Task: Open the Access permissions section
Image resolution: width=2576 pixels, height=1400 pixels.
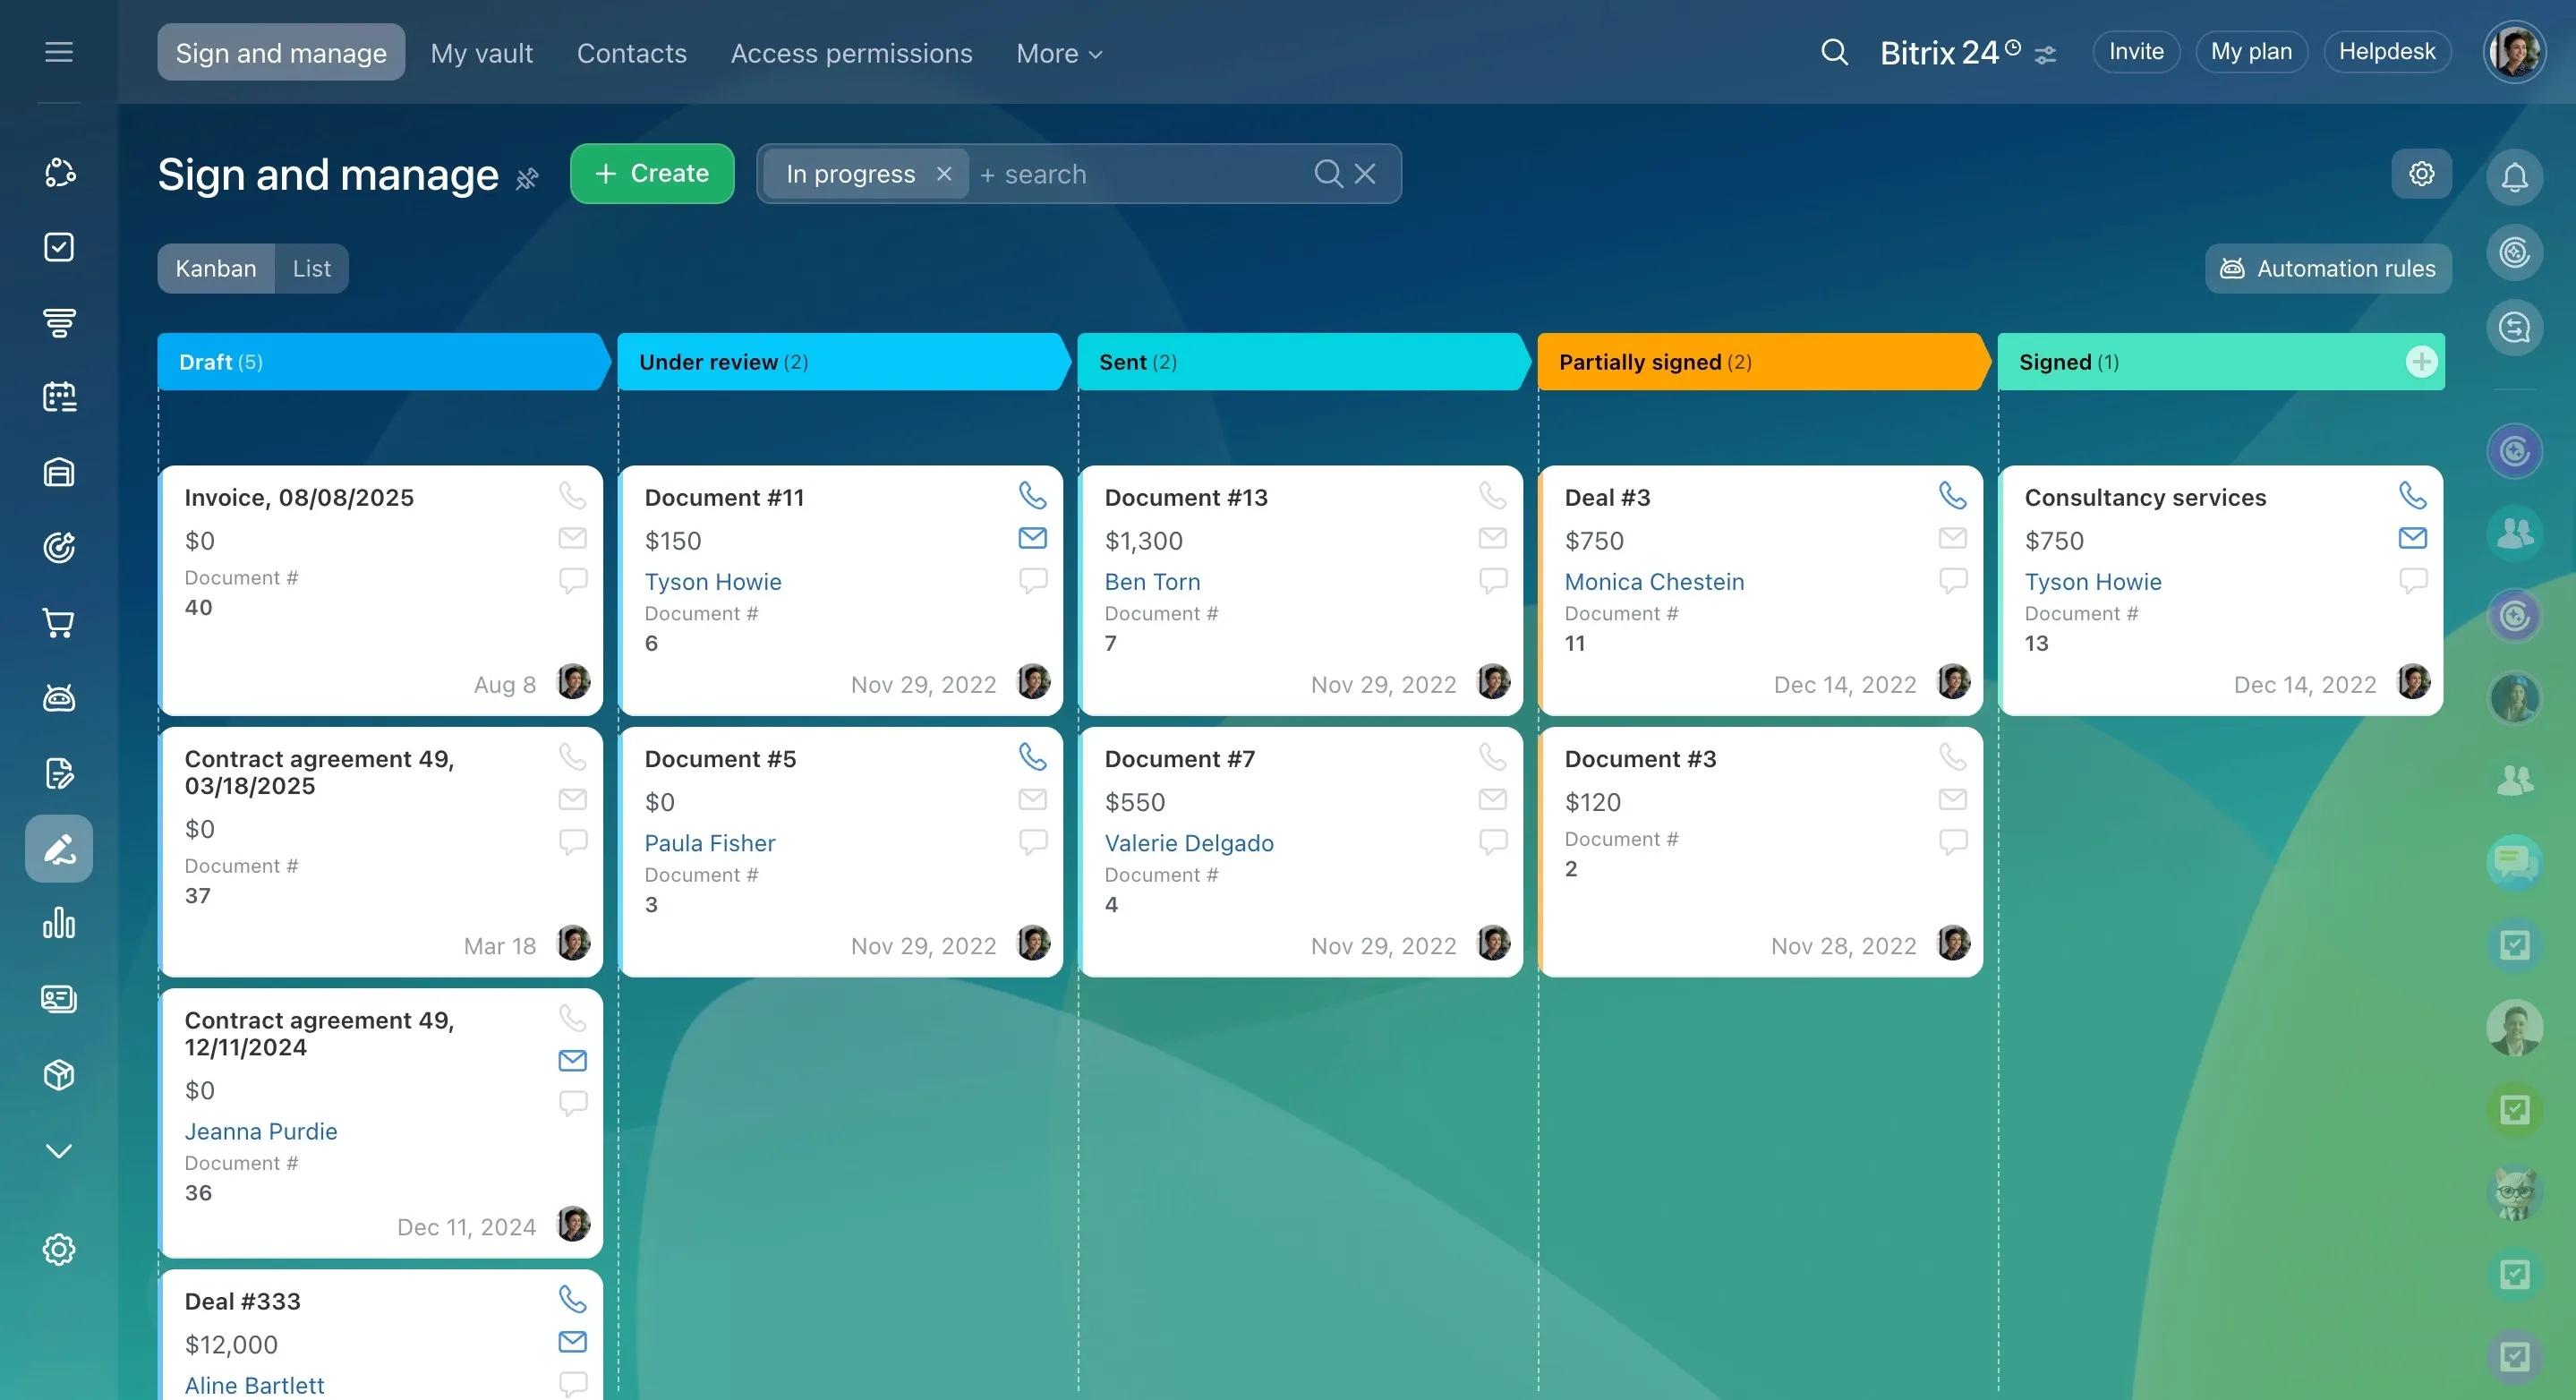Action: (x=851, y=53)
